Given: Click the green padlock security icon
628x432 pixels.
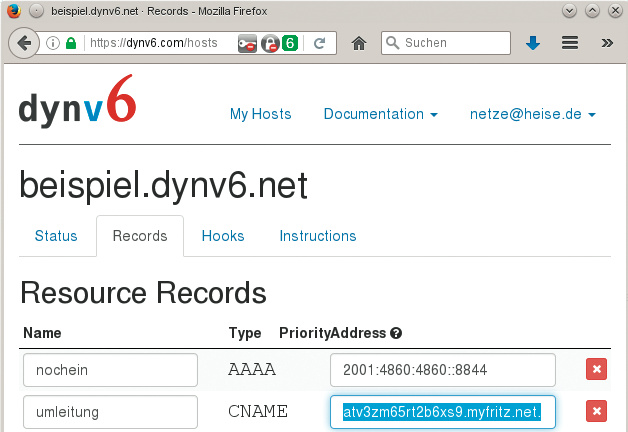Looking at the screenshot, I should (x=71, y=43).
